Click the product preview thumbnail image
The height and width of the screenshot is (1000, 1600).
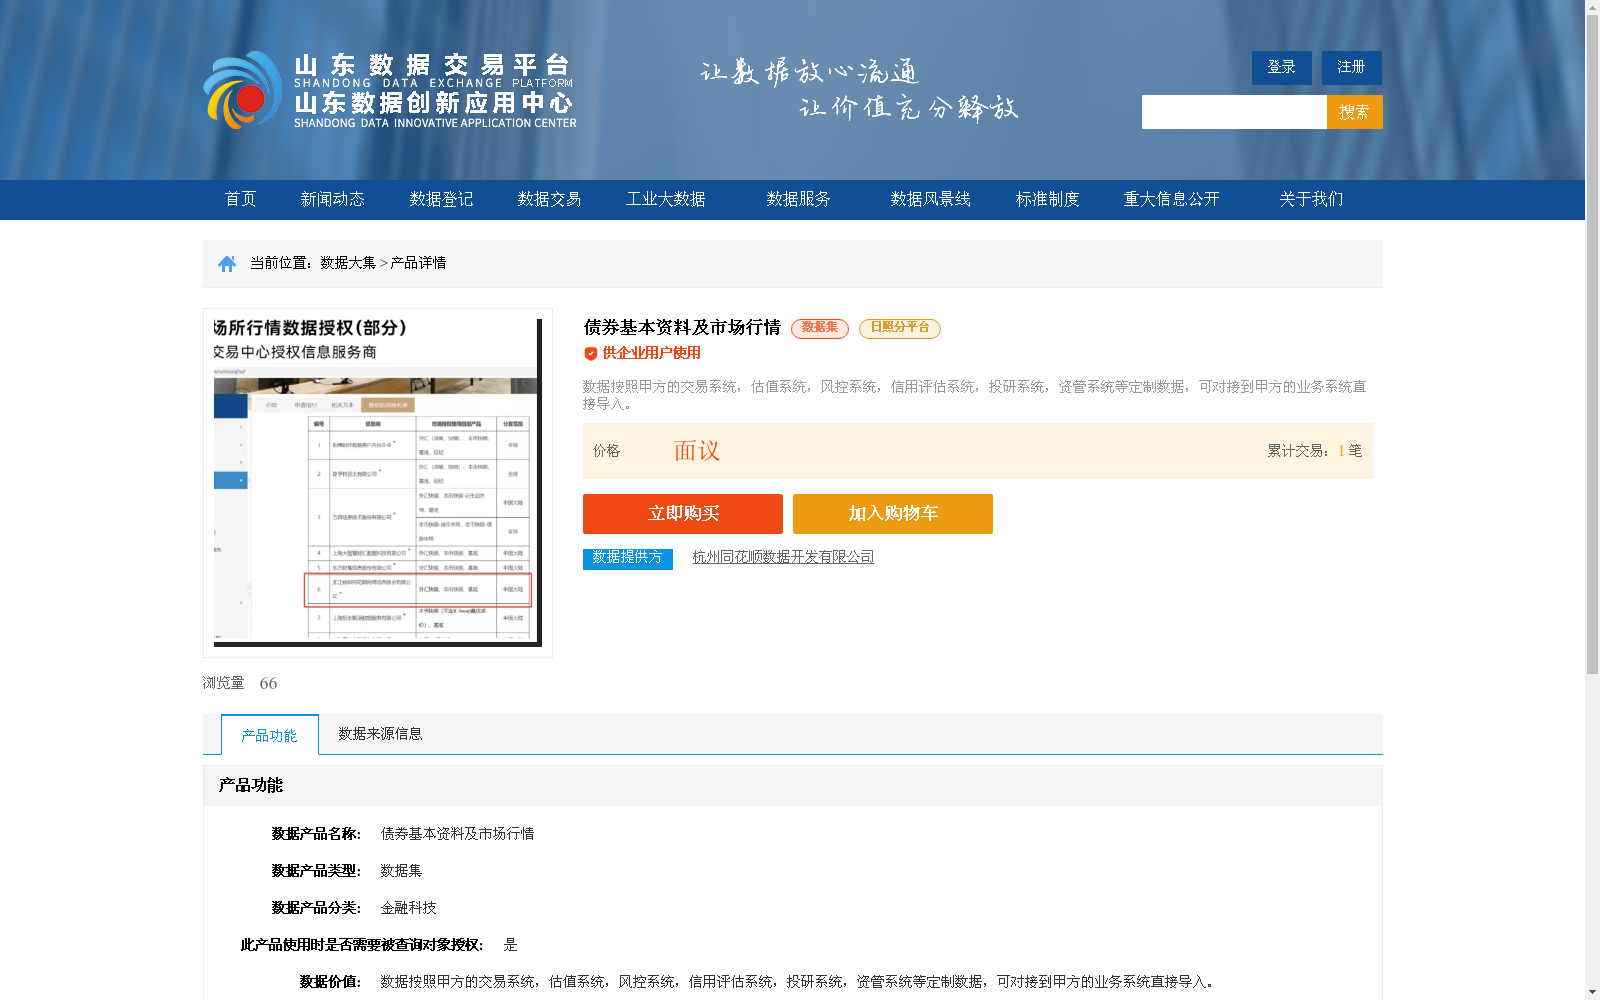378,483
